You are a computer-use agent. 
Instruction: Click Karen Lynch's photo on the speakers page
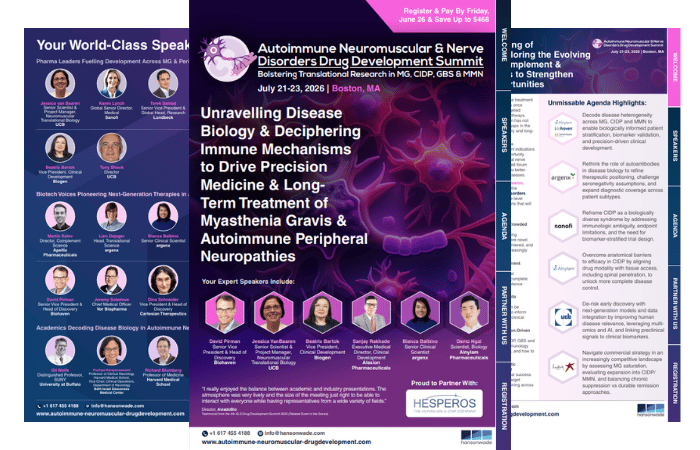coord(112,83)
